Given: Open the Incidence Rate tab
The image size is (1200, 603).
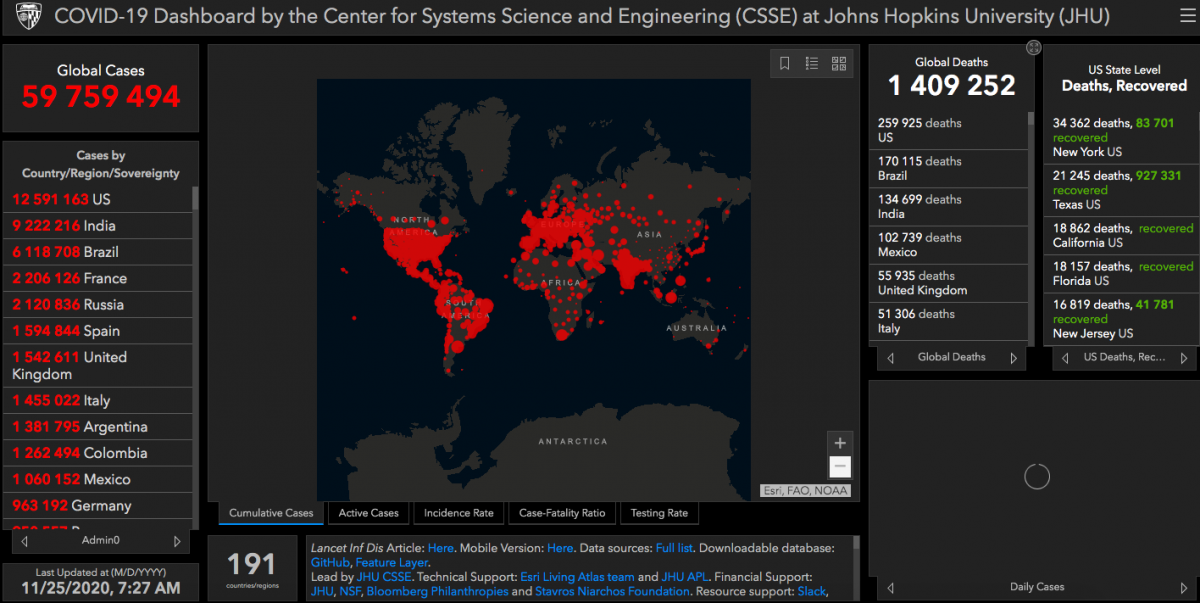Looking at the screenshot, I should coord(459,513).
